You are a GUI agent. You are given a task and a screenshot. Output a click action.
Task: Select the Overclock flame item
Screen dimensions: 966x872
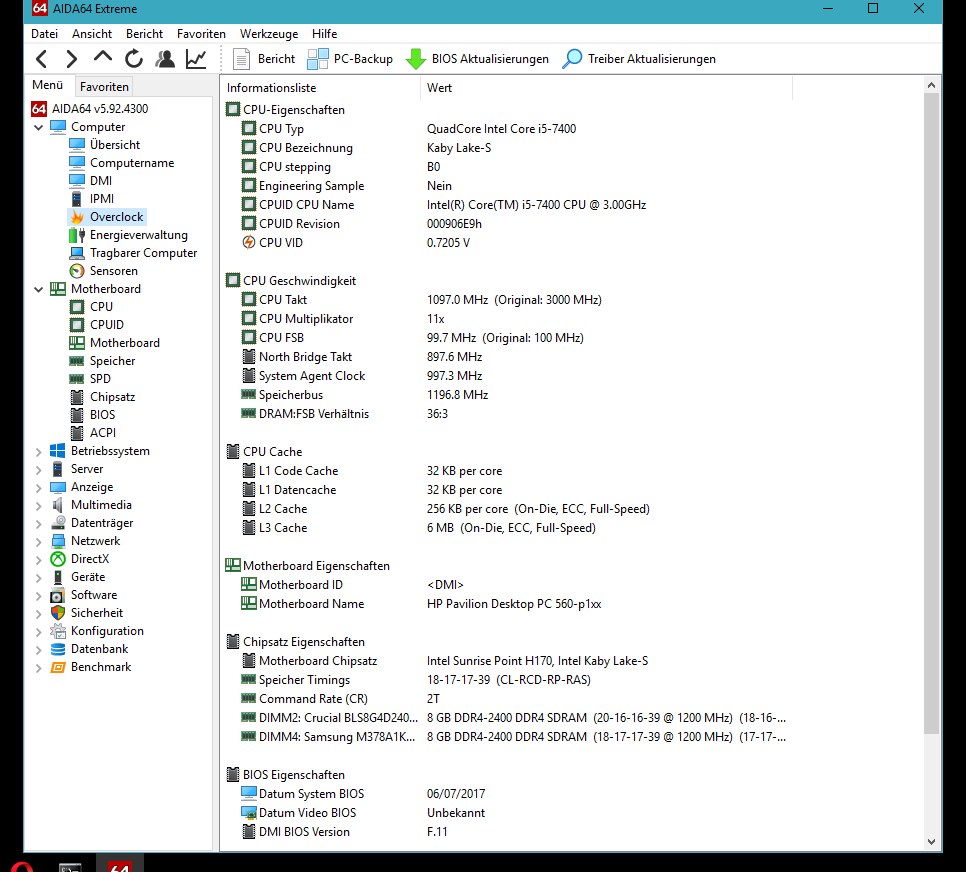click(x=107, y=217)
